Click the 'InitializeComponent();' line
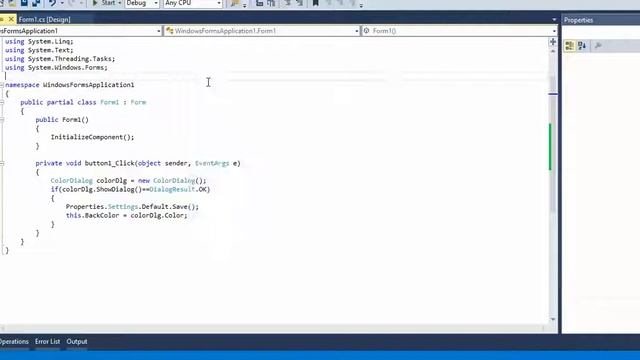 92,137
